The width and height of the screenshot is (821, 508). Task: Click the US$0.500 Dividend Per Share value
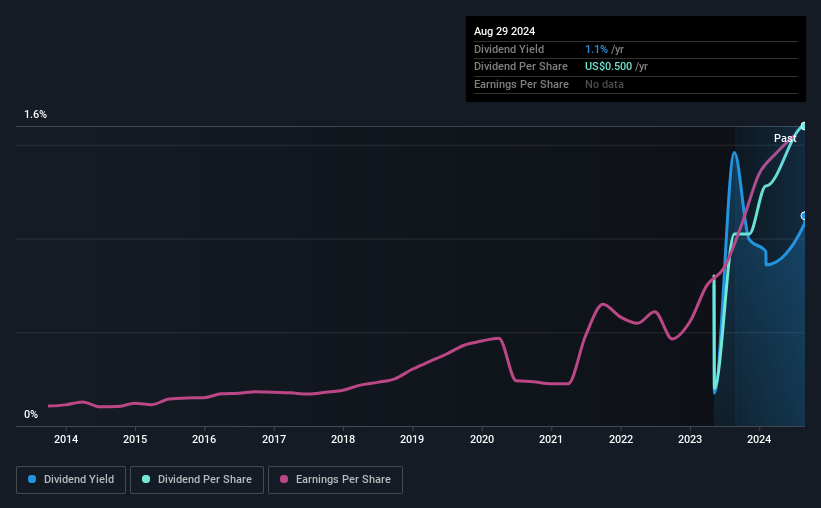[608, 67]
